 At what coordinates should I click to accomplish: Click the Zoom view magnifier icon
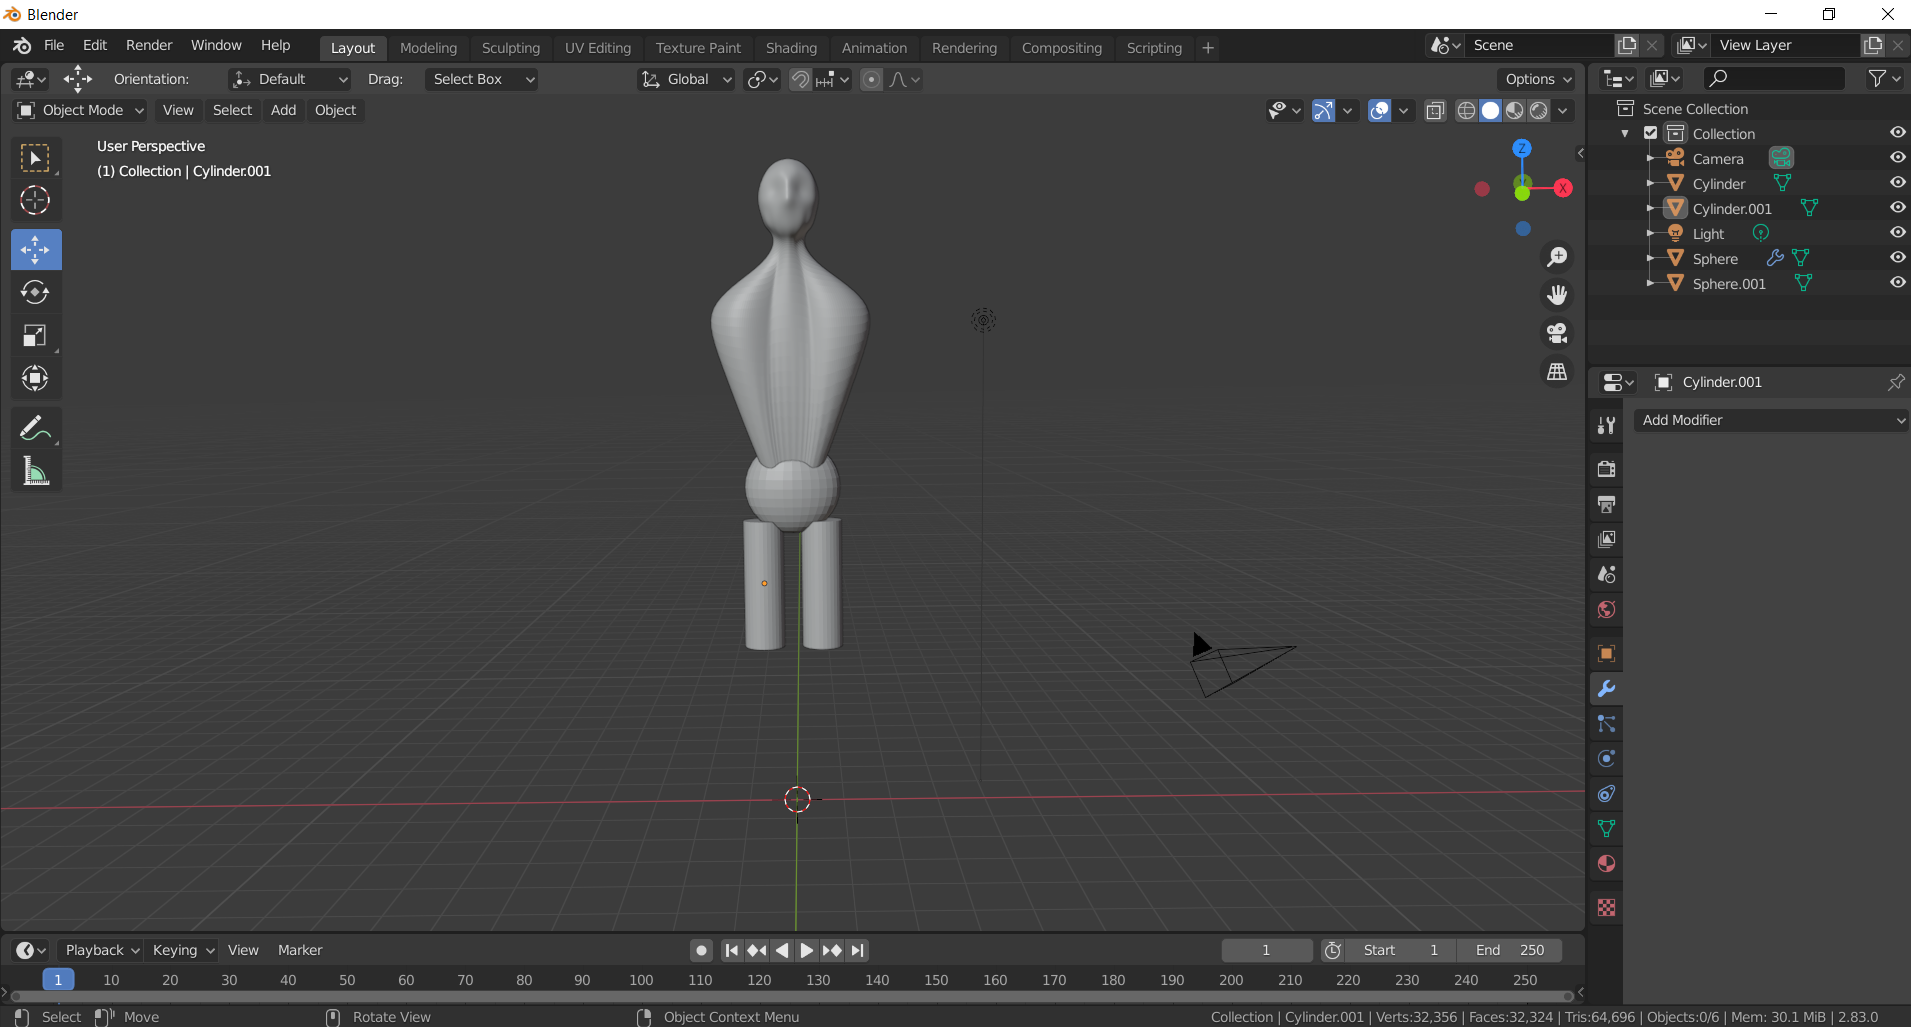tap(1557, 257)
